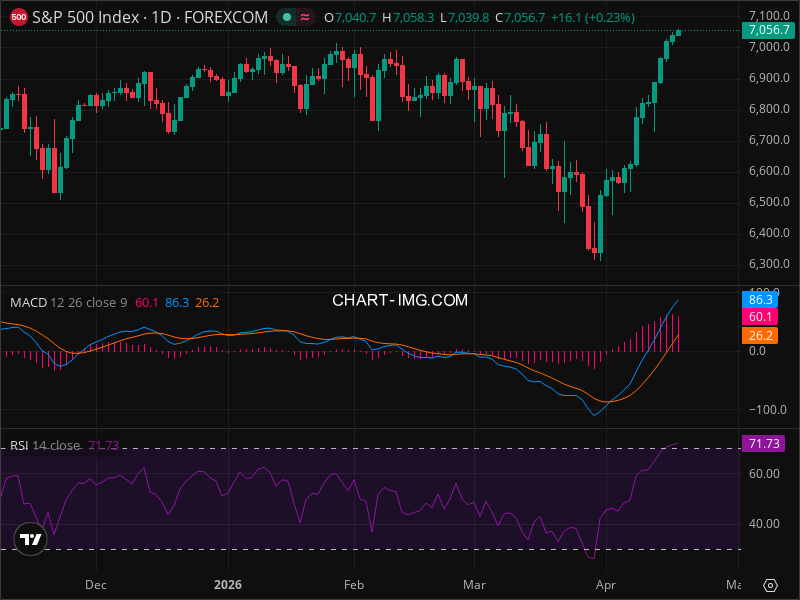Click the Dec time axis label

(x=96, y=585)
